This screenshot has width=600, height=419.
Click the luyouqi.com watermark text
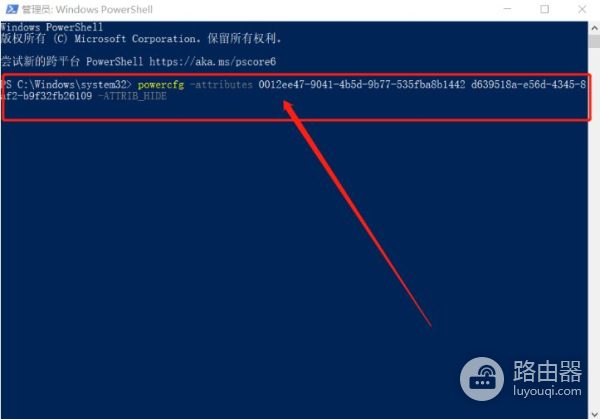click(547, 391)
